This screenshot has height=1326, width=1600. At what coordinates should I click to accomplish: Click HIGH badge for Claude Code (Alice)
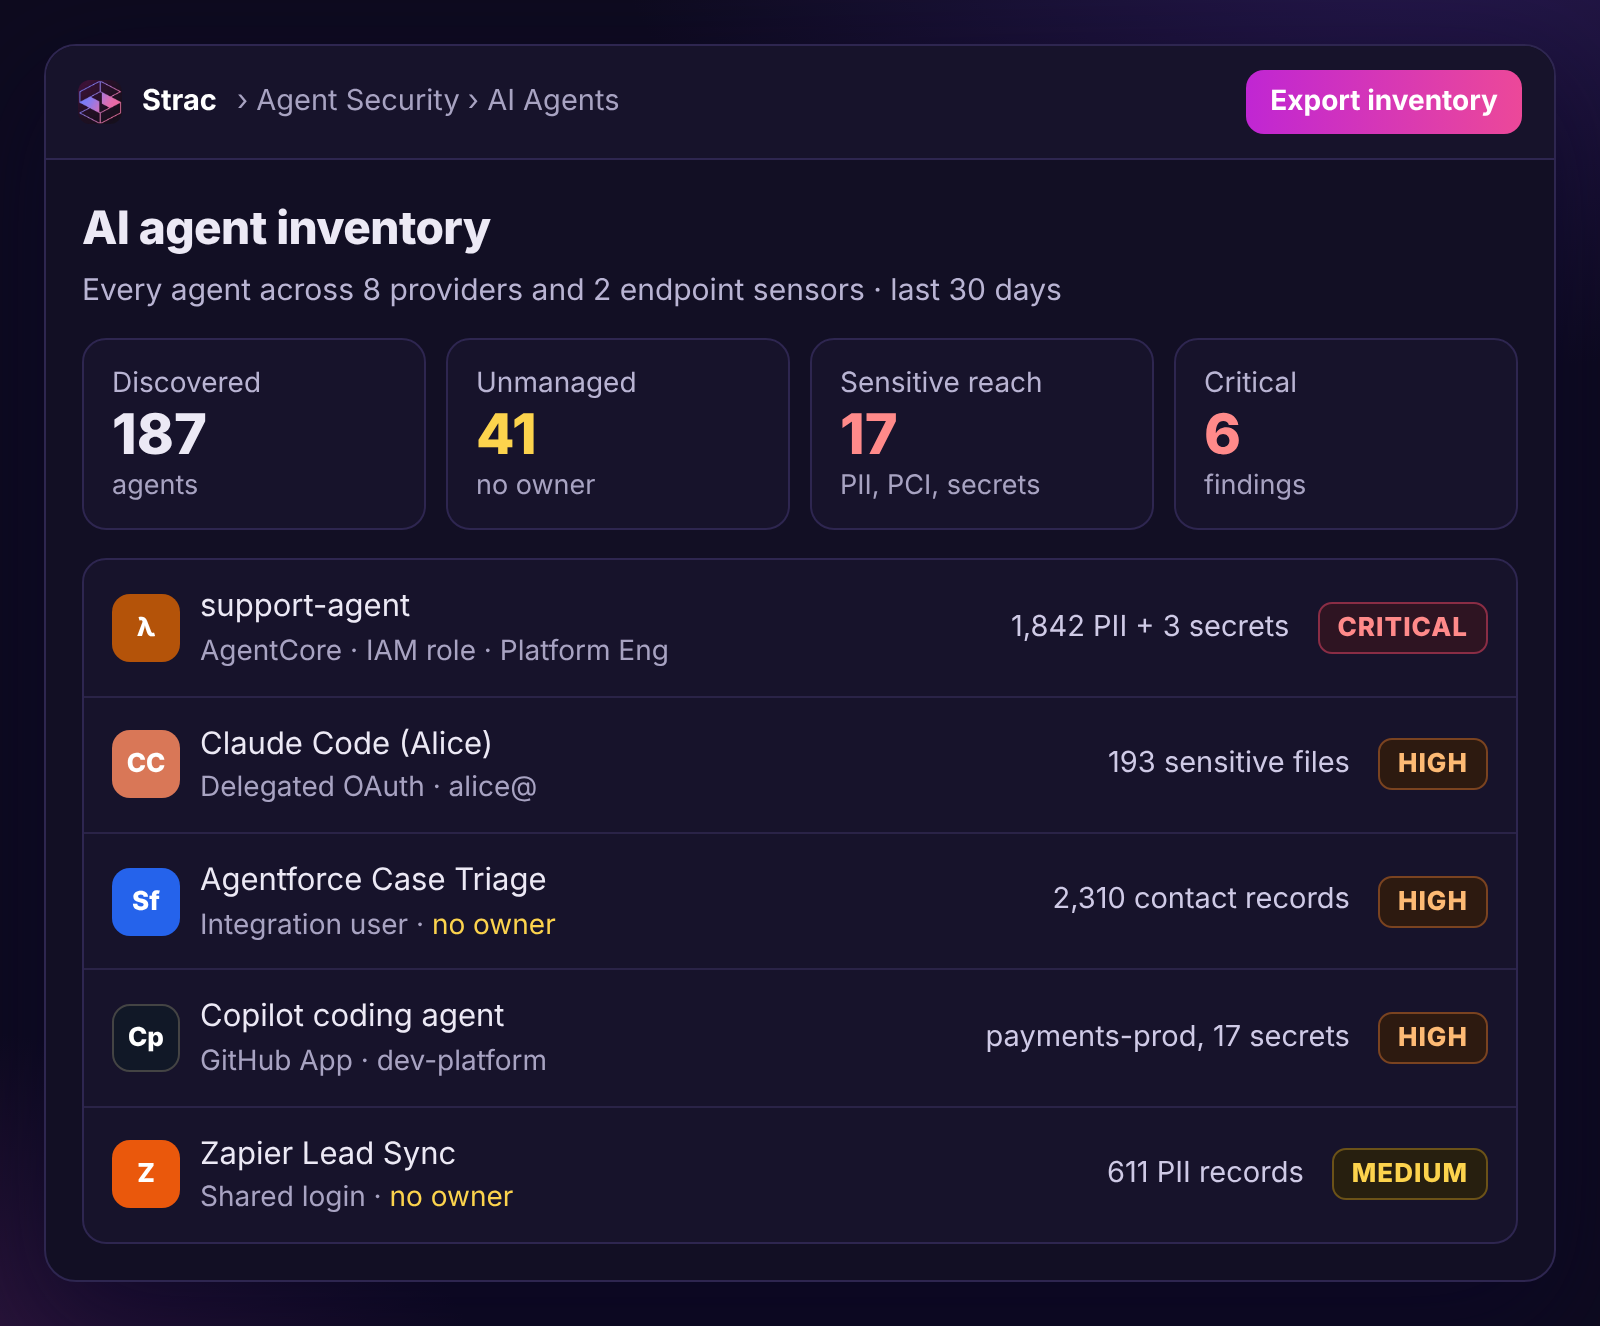click(1433, 764)
